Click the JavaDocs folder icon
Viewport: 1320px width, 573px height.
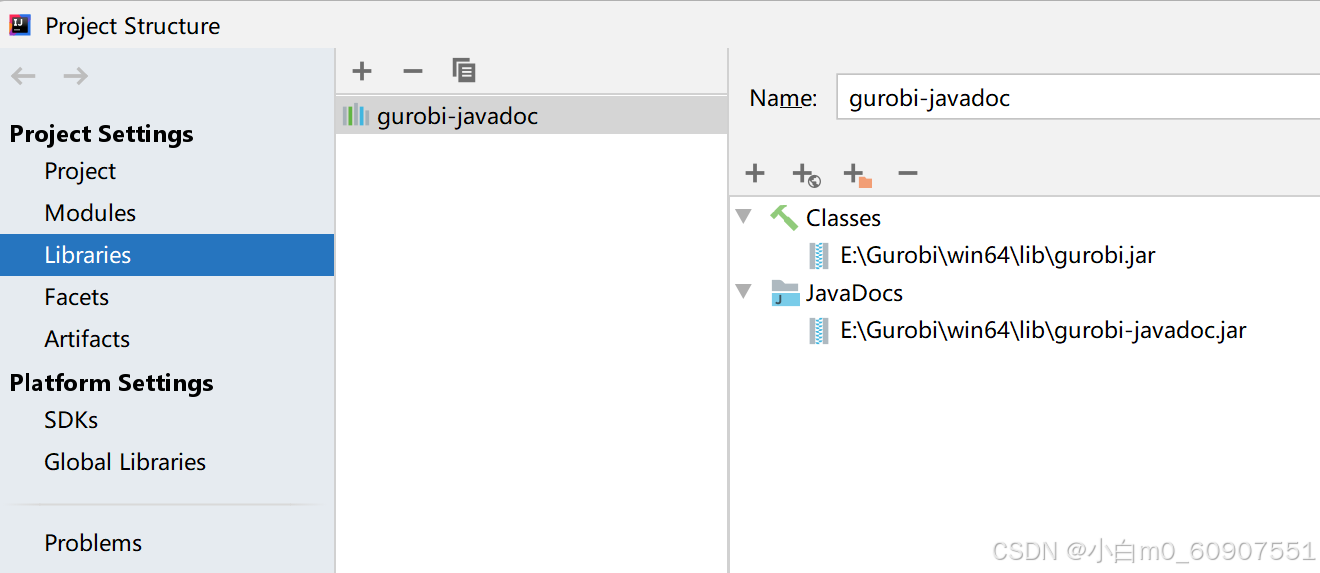785,293
